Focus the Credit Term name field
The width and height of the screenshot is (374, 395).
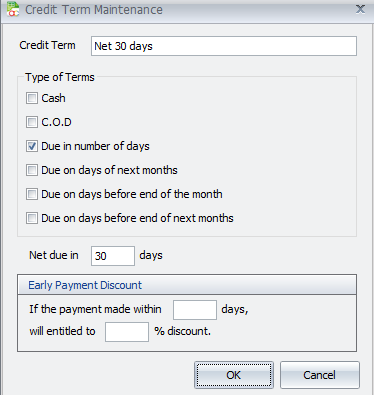click(x=224, y=46)
